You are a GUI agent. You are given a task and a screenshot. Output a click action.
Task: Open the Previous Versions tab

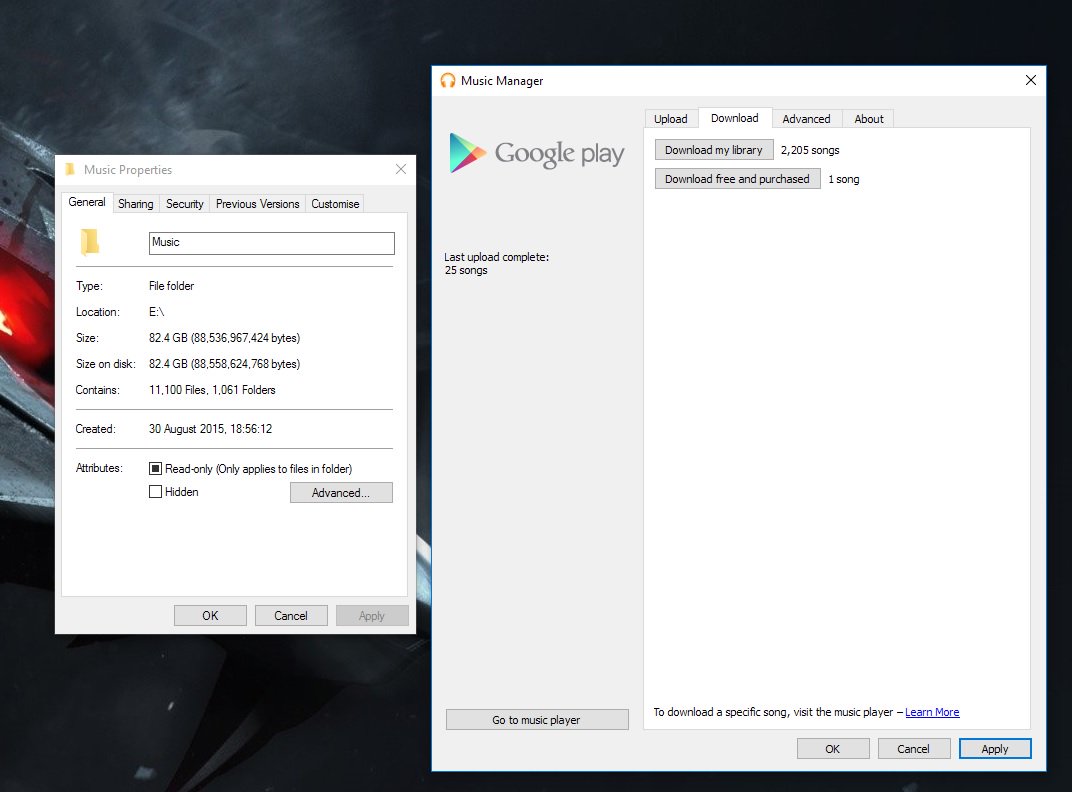[x=258, y=204]
